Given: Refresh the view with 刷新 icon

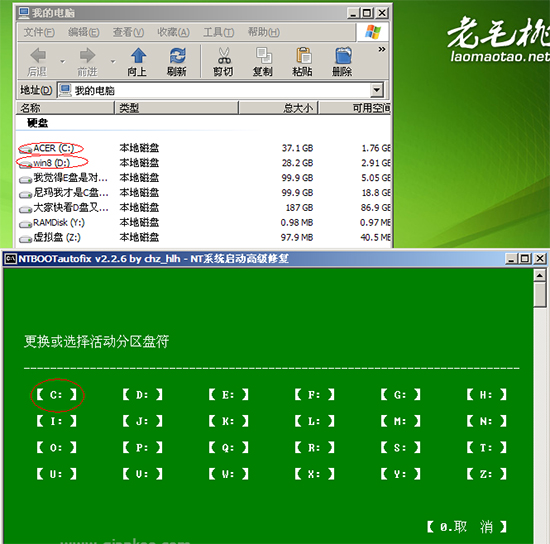Looking at the screenshot, I should point(177,55).
